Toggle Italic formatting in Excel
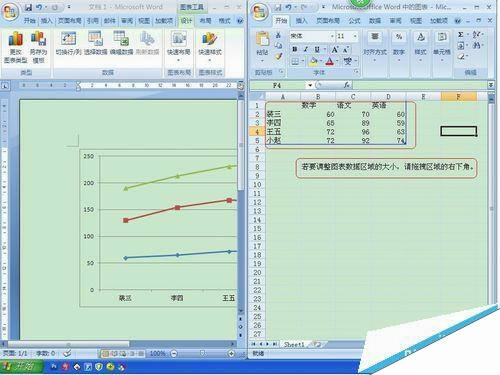The height and width of the screenshot is (375, 500). coord(306,49)
